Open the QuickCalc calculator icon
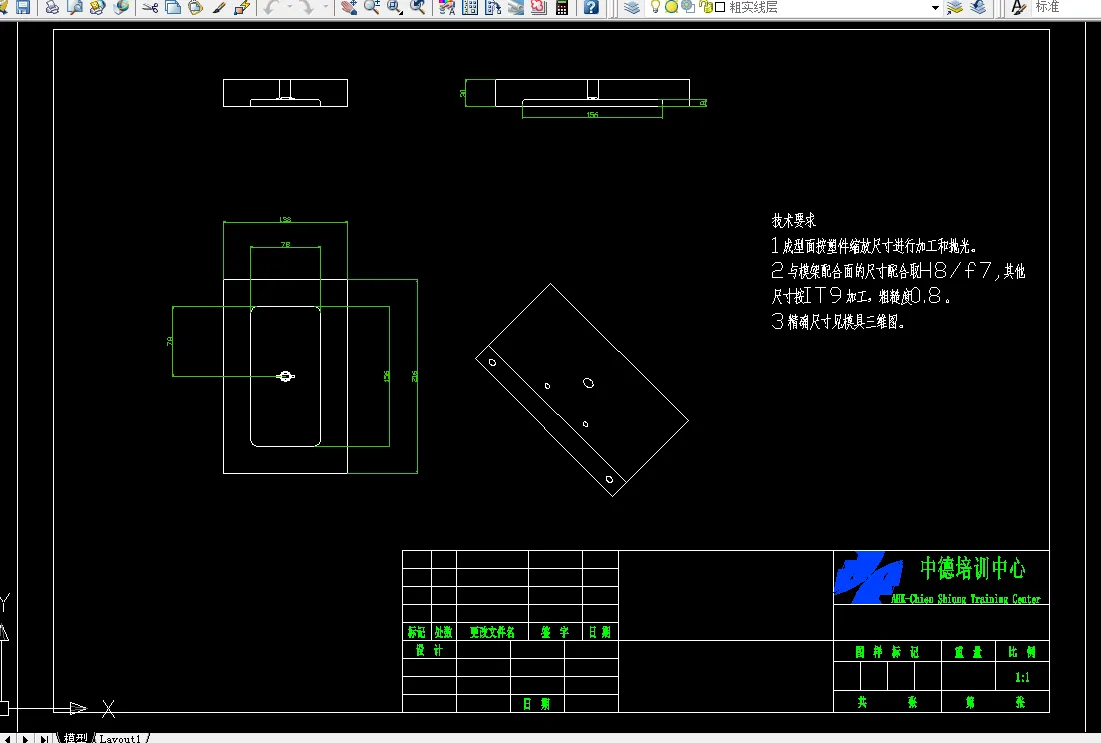 pyautogui.click(x=562, y=7)
